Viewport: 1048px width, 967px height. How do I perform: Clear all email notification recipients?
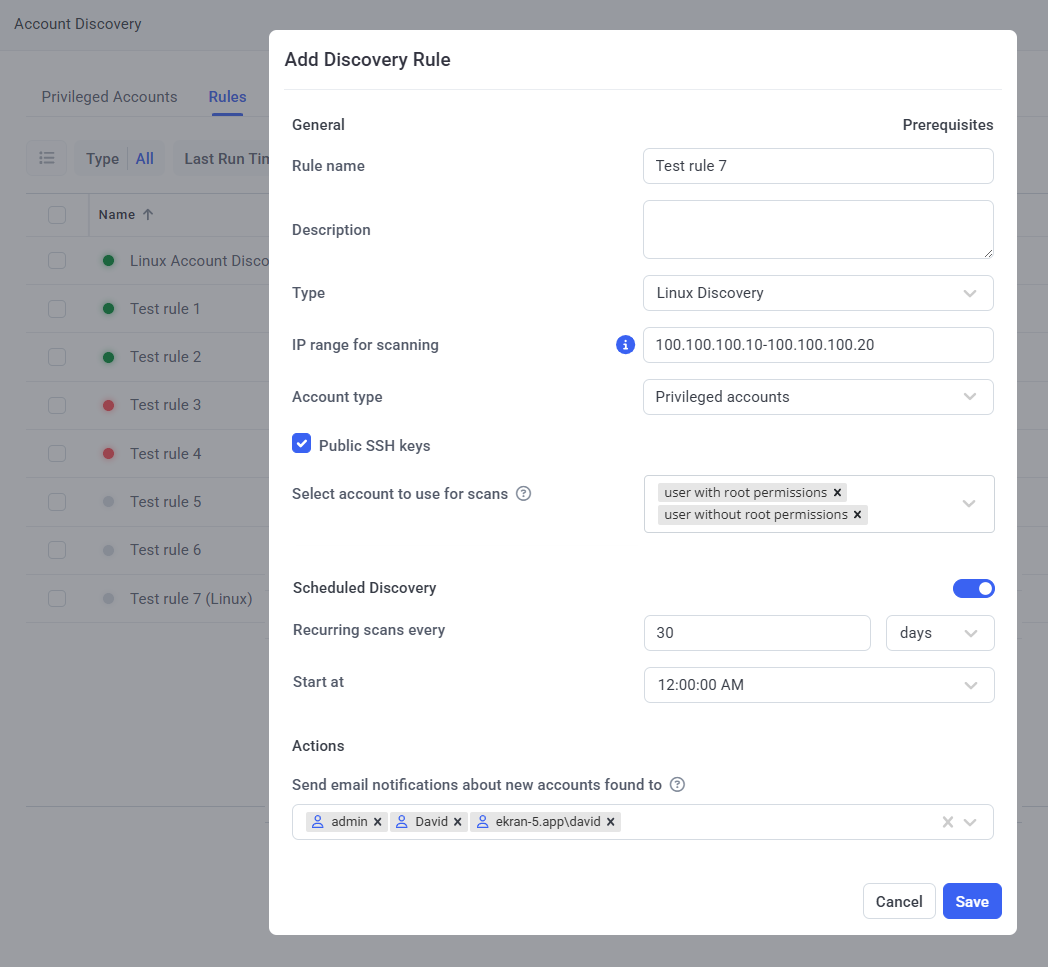(947, 822)
